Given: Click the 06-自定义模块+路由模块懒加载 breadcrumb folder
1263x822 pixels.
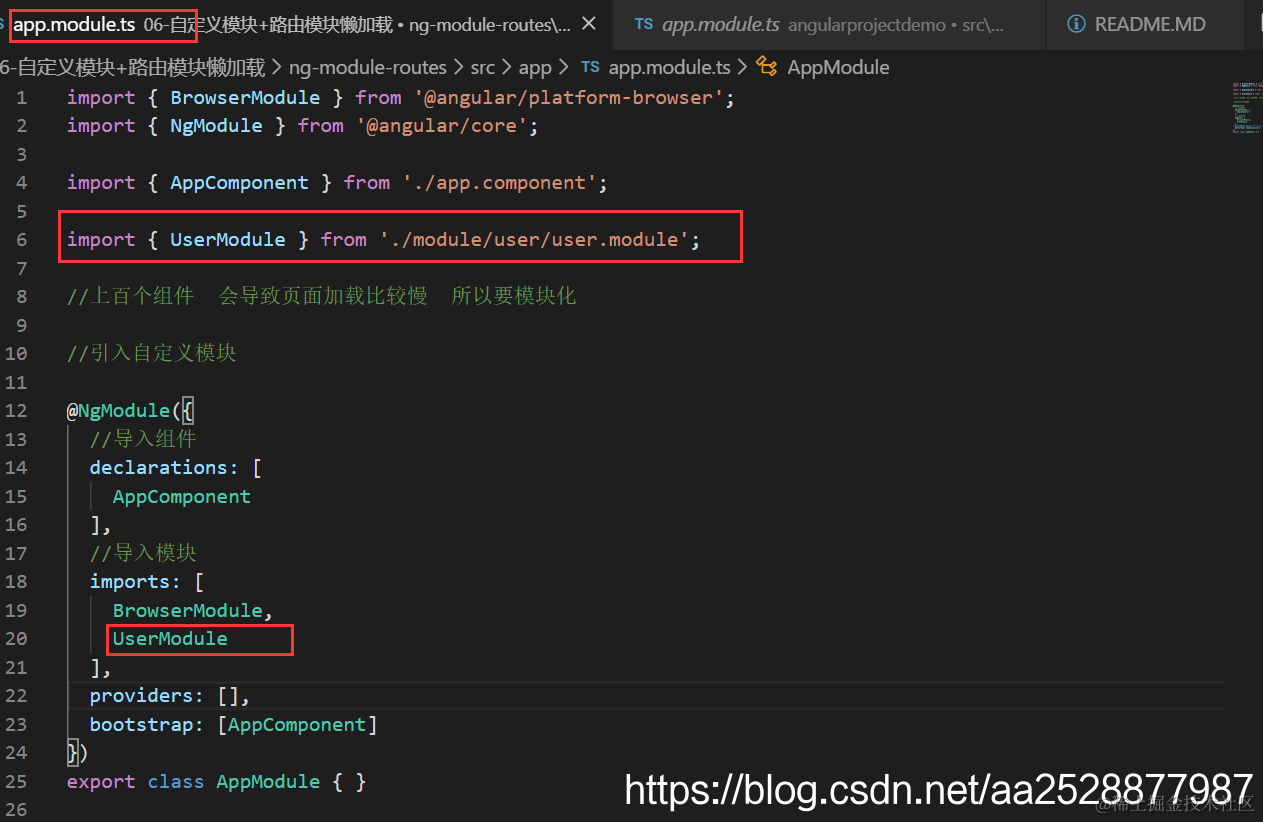Looking at the screenshot, I should (132, 68).
